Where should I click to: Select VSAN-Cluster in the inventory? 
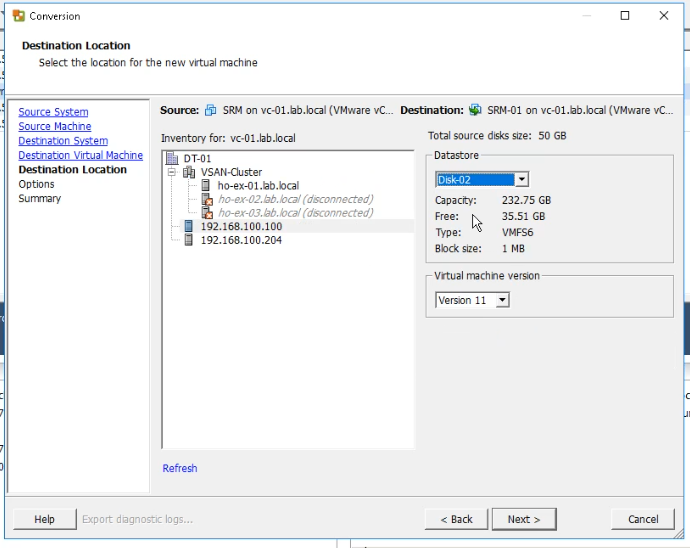[231, 172]
